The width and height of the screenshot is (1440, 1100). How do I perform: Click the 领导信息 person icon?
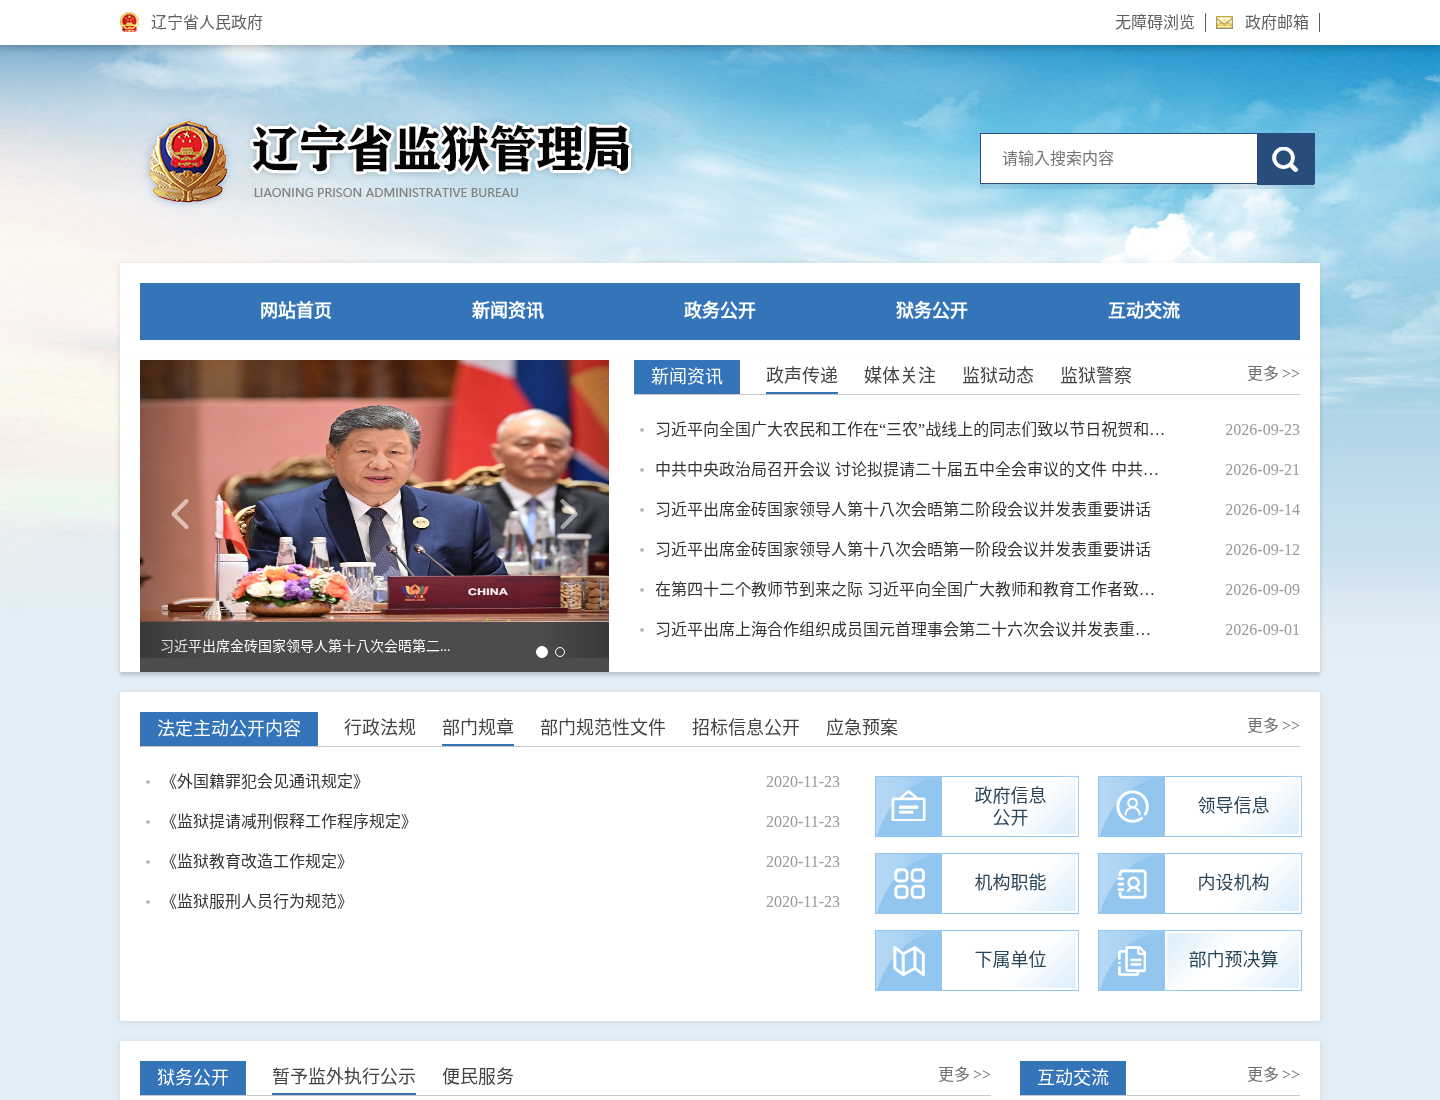click(1132, 806)
